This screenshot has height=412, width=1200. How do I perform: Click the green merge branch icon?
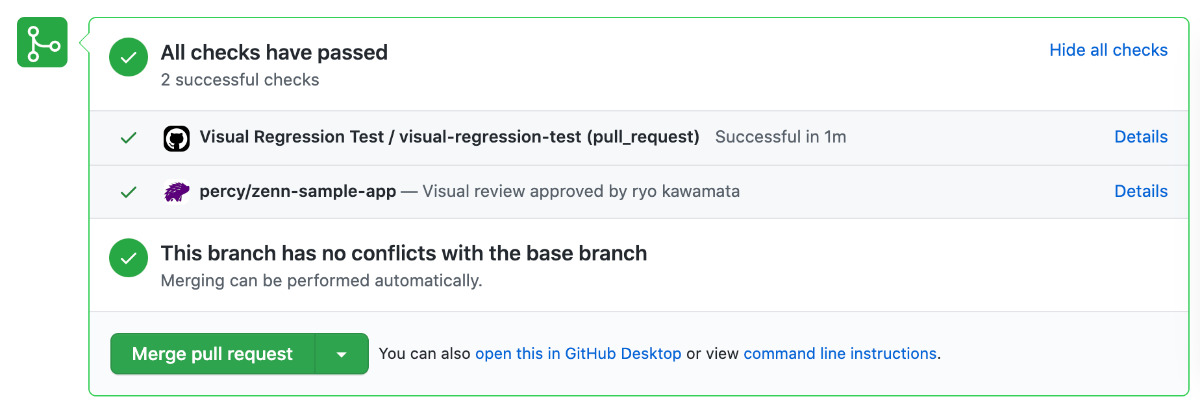point(42,43)
